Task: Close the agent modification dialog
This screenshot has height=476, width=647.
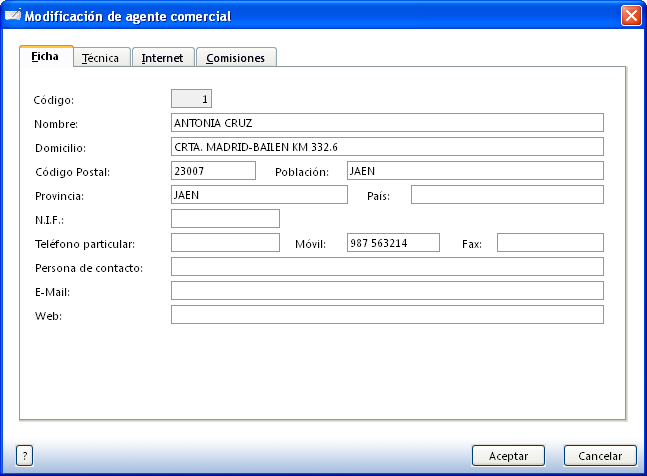Action: (630, 16)
